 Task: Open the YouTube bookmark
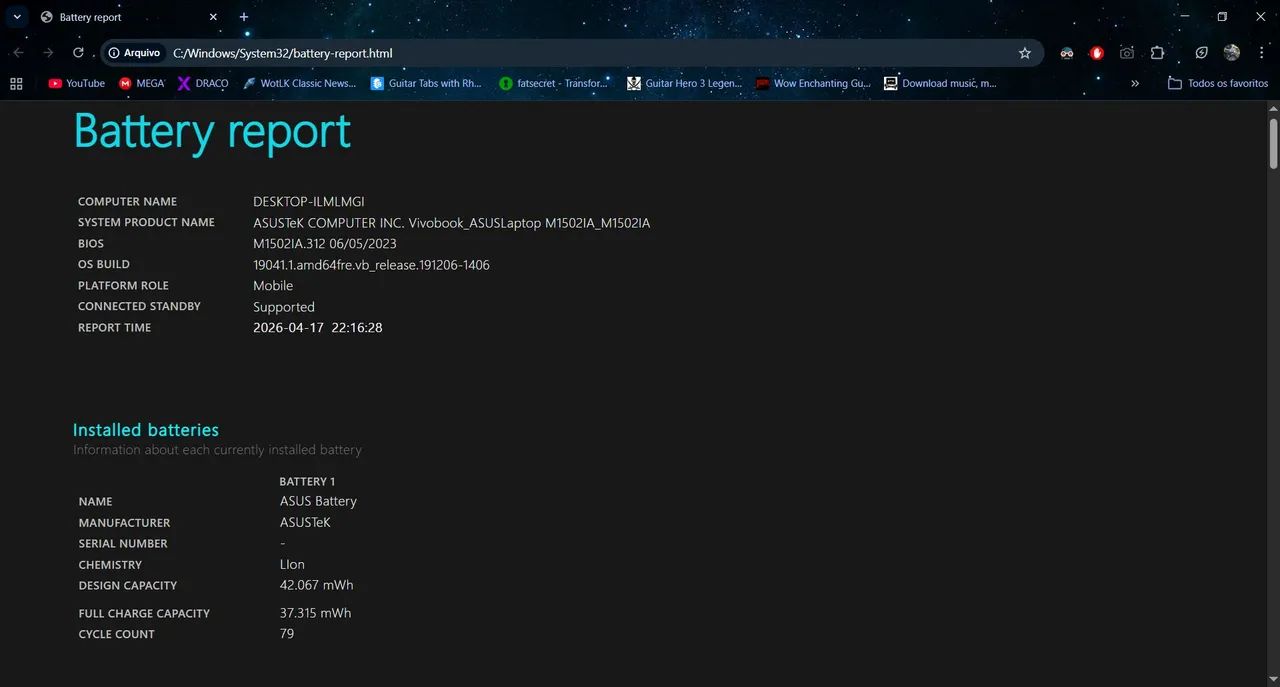(77, 84)
